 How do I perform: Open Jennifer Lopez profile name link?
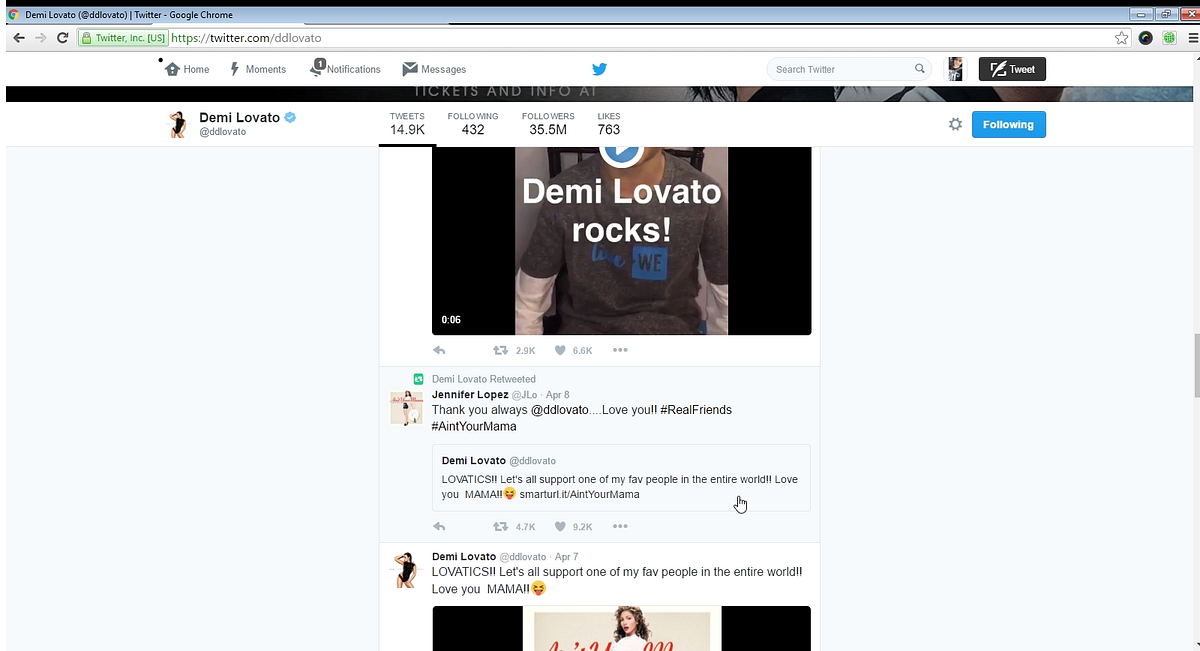click(x=470, y=395)
